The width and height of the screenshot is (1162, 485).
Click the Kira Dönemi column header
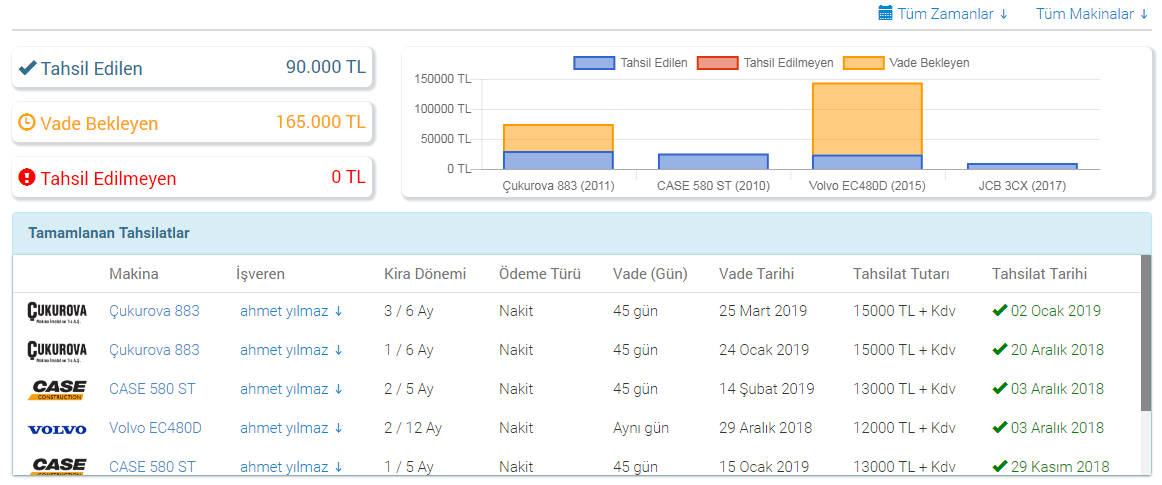[x=425, y=274]
